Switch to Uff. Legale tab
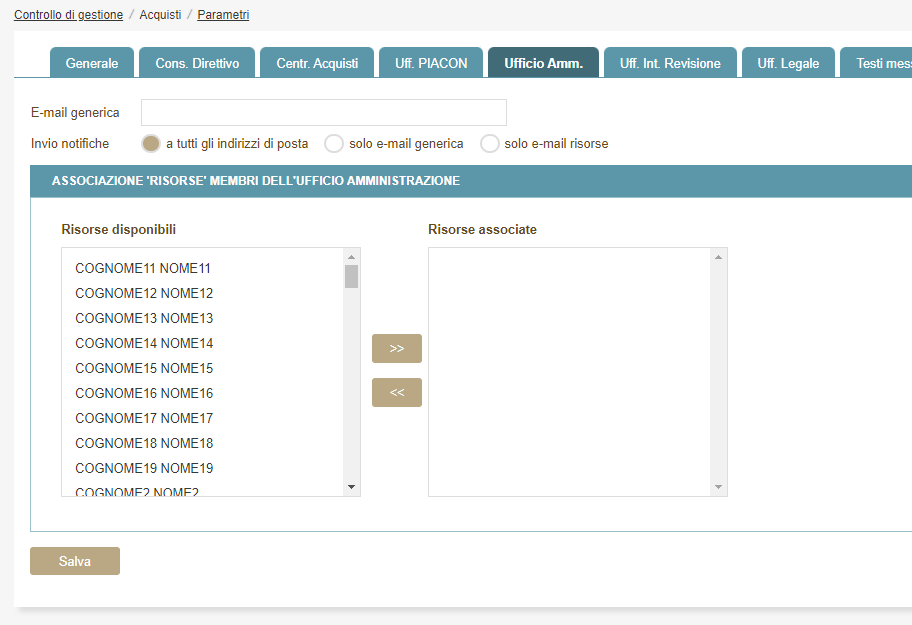 click(x=788, y=63)
